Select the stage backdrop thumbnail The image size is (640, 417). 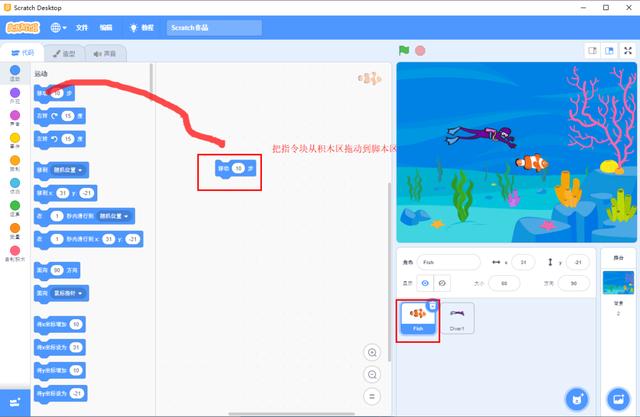tap(618, 282)
